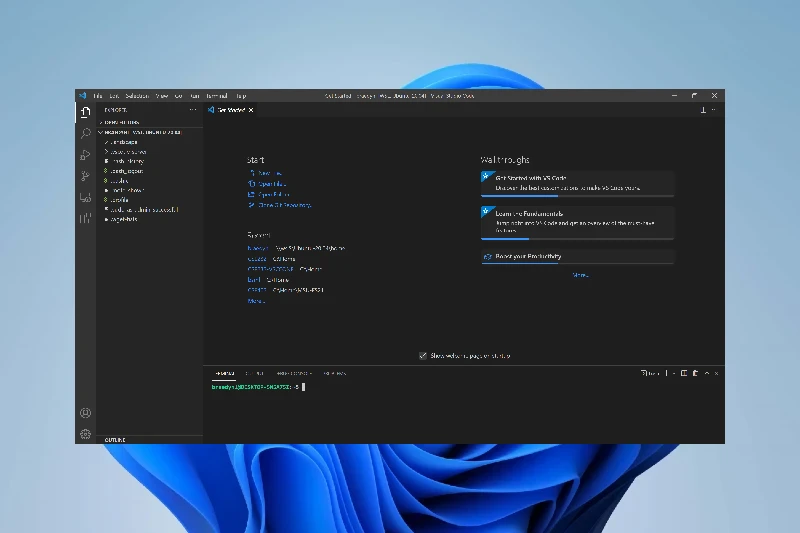Click the Open Folder link
800x533 pixels.
pyautogui.click(x=274, y=194)
